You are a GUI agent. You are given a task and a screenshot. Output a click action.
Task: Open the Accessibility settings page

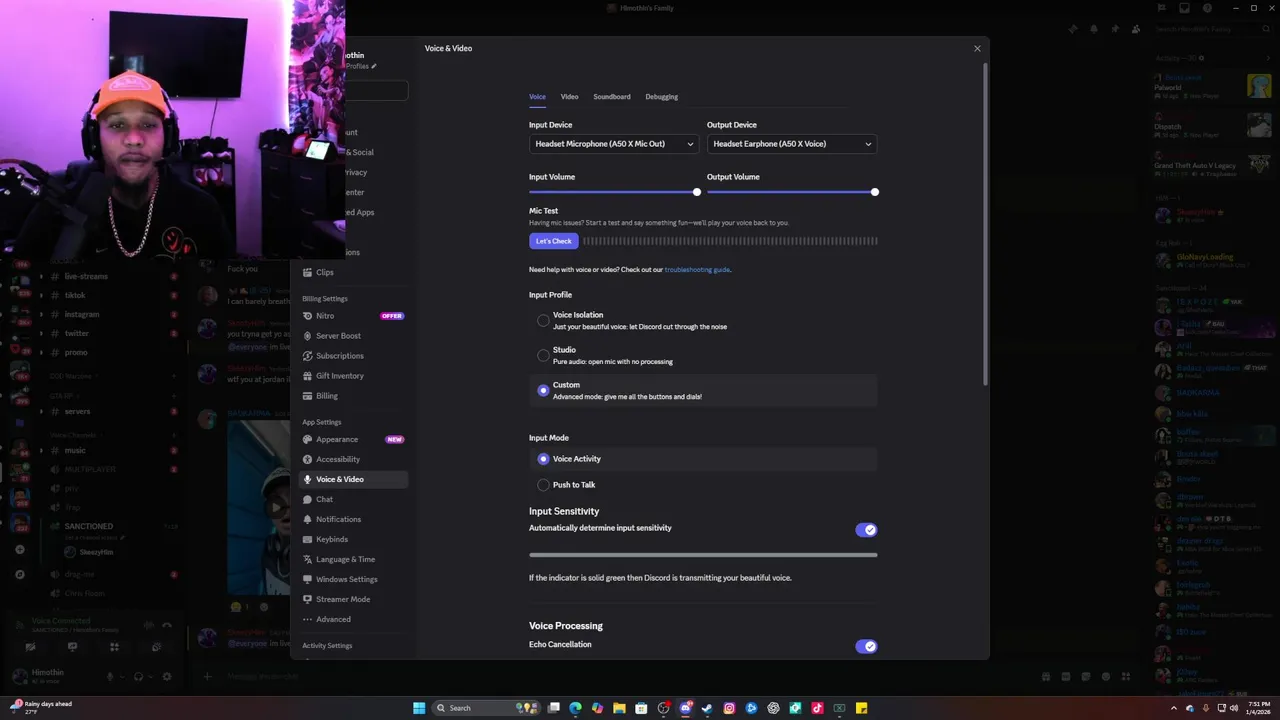pos(352,459)
